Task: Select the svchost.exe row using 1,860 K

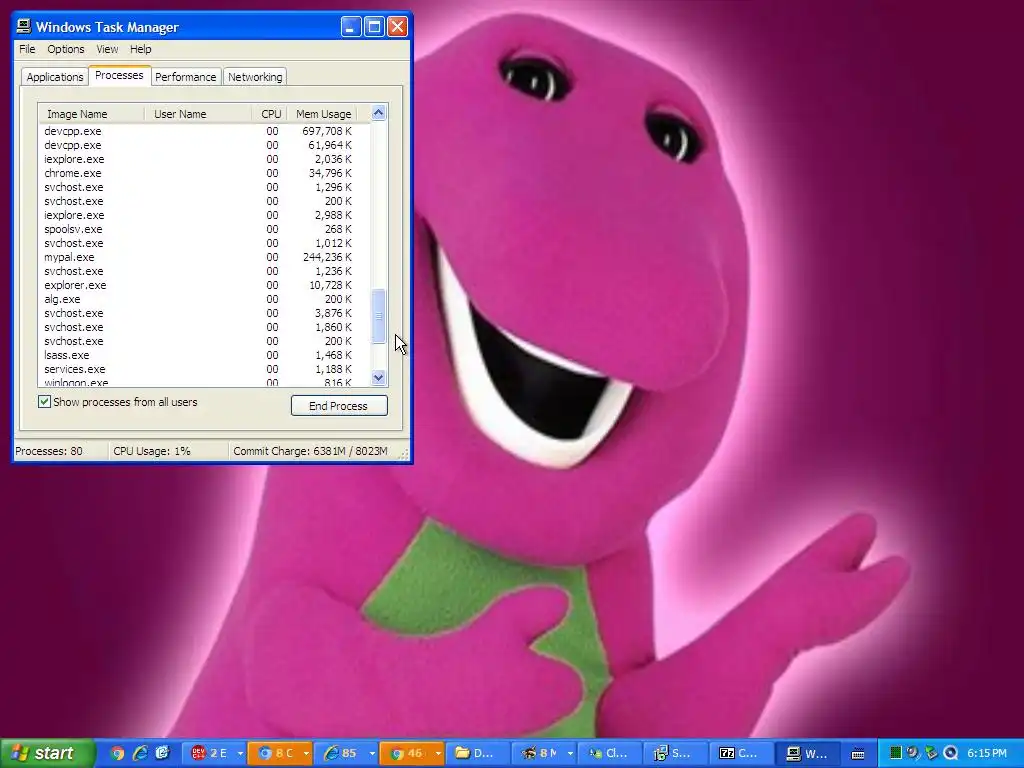Action: [x=204, y=327]
